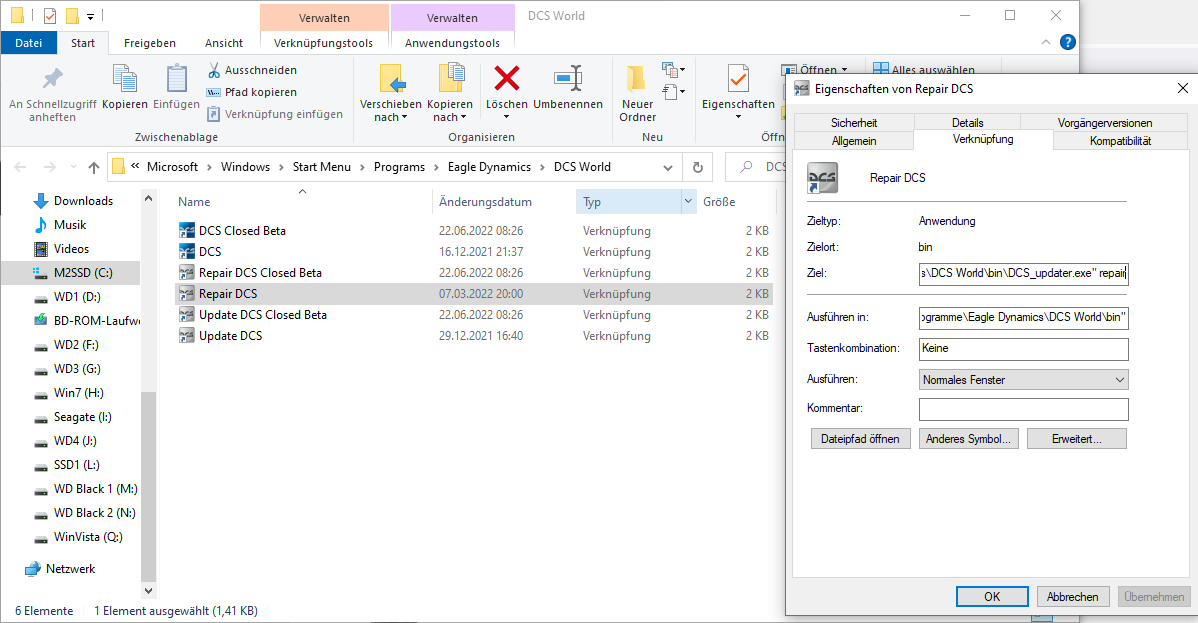This screenshot has width=1198, height=623.
Task: Click Eagle Dynamics in the breadcrumb path
Action: 489,167
